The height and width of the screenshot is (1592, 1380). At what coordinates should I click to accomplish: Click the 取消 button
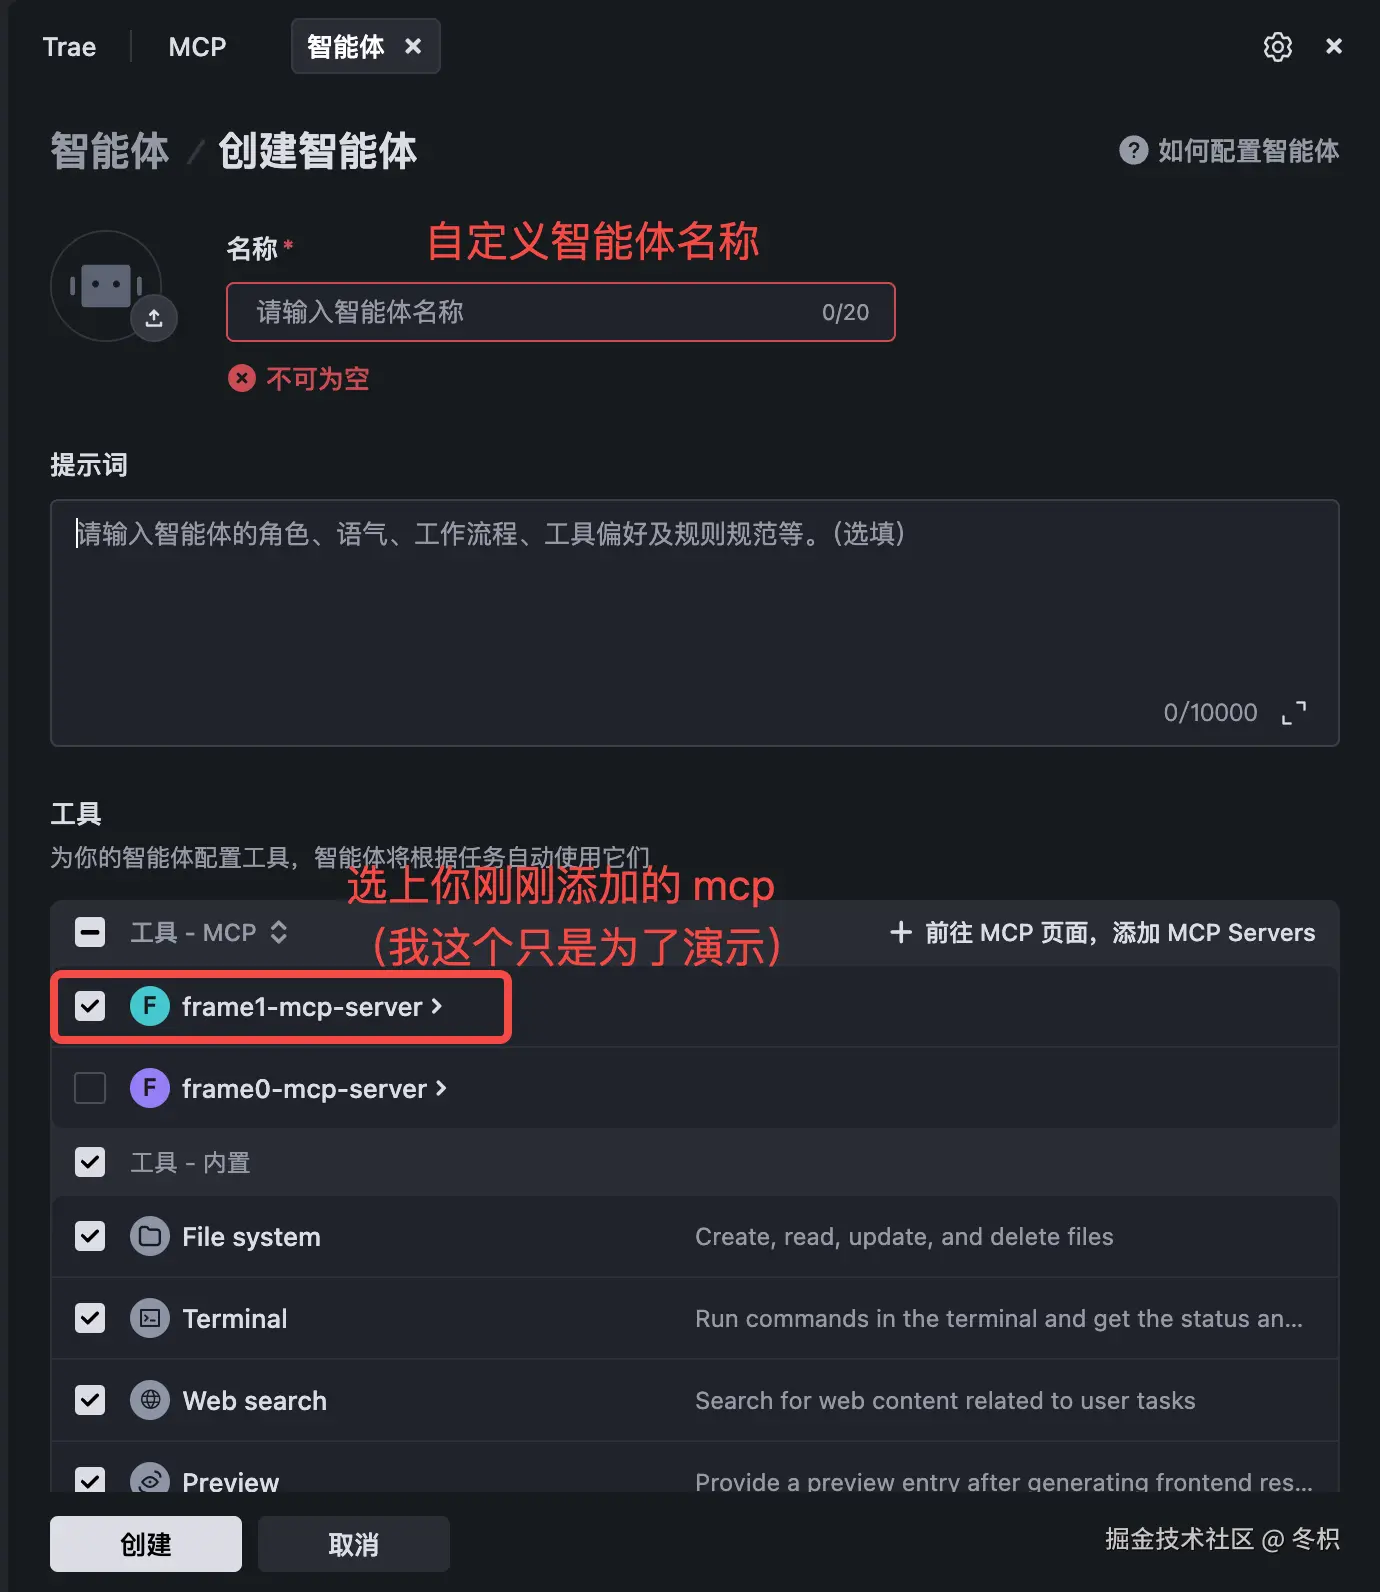pos(354,1544)
